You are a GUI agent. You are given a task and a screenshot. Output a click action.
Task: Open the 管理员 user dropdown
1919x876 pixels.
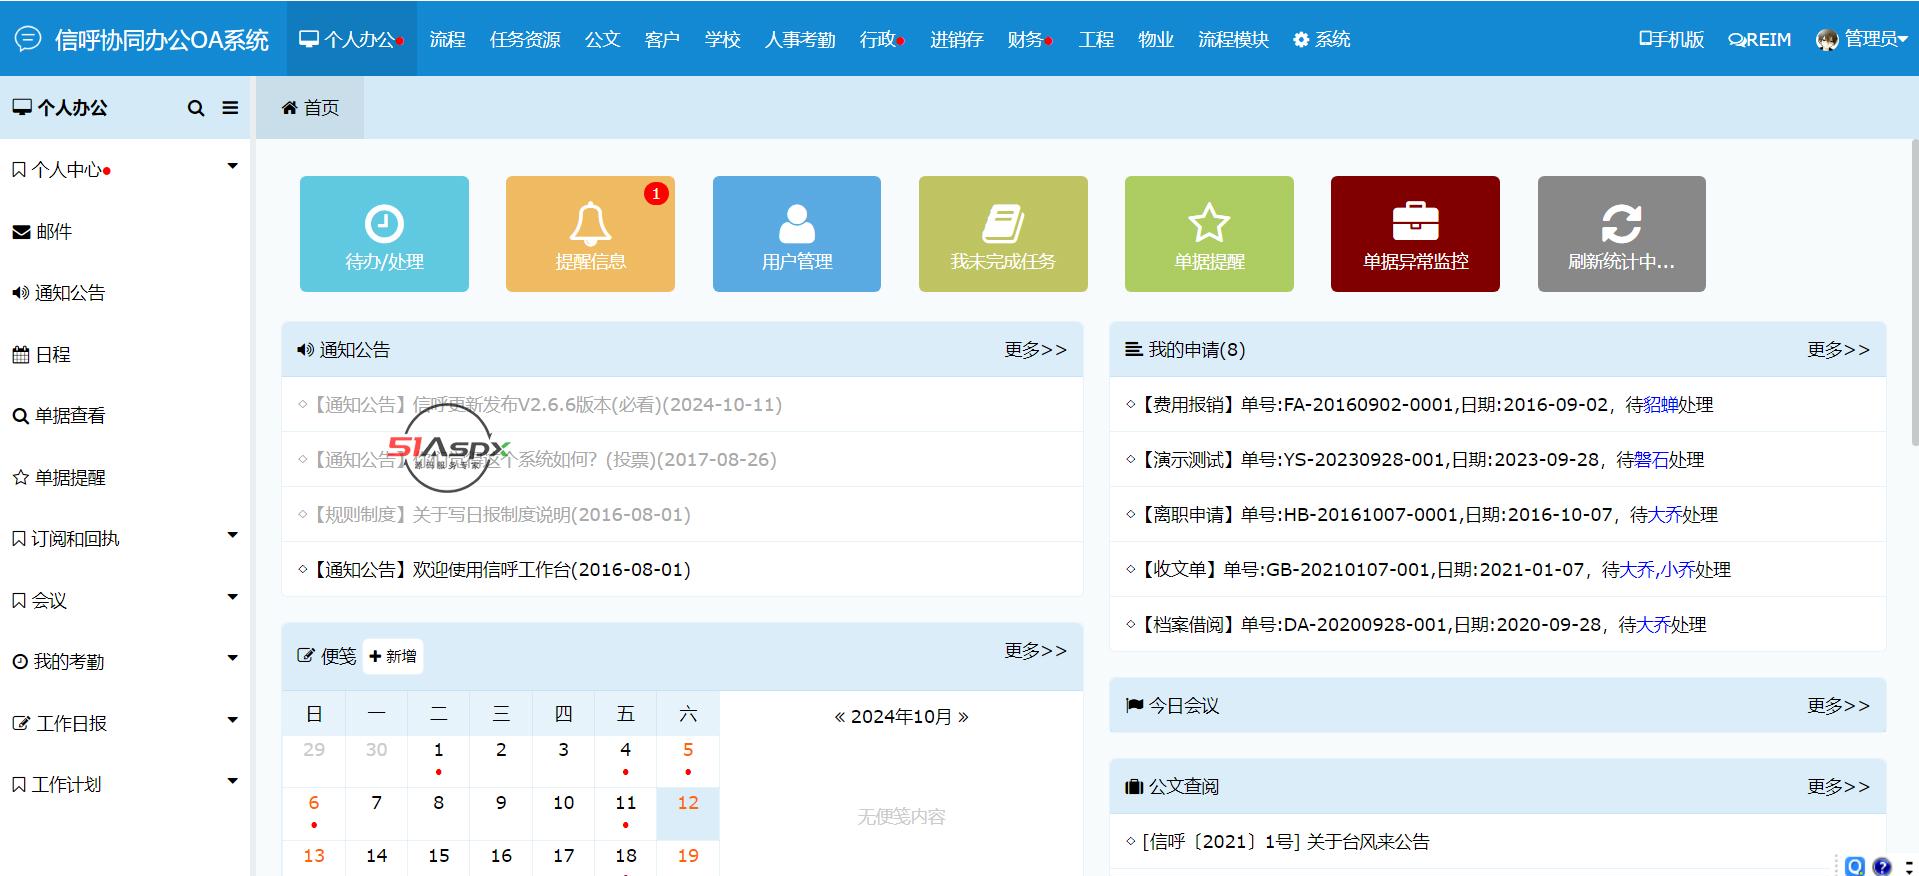1861,39
